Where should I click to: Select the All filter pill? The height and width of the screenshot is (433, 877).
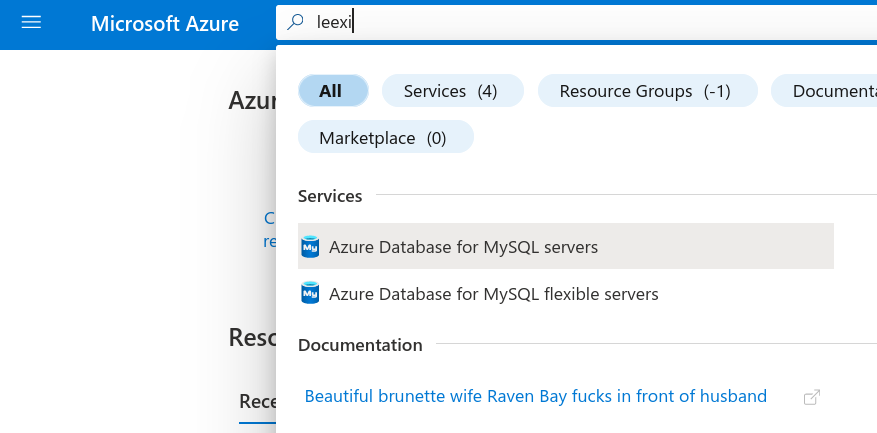point(333,91)
